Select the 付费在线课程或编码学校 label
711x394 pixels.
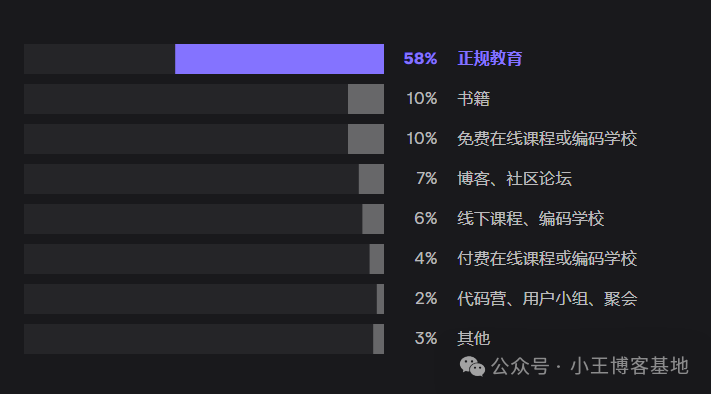coord(547,258)
